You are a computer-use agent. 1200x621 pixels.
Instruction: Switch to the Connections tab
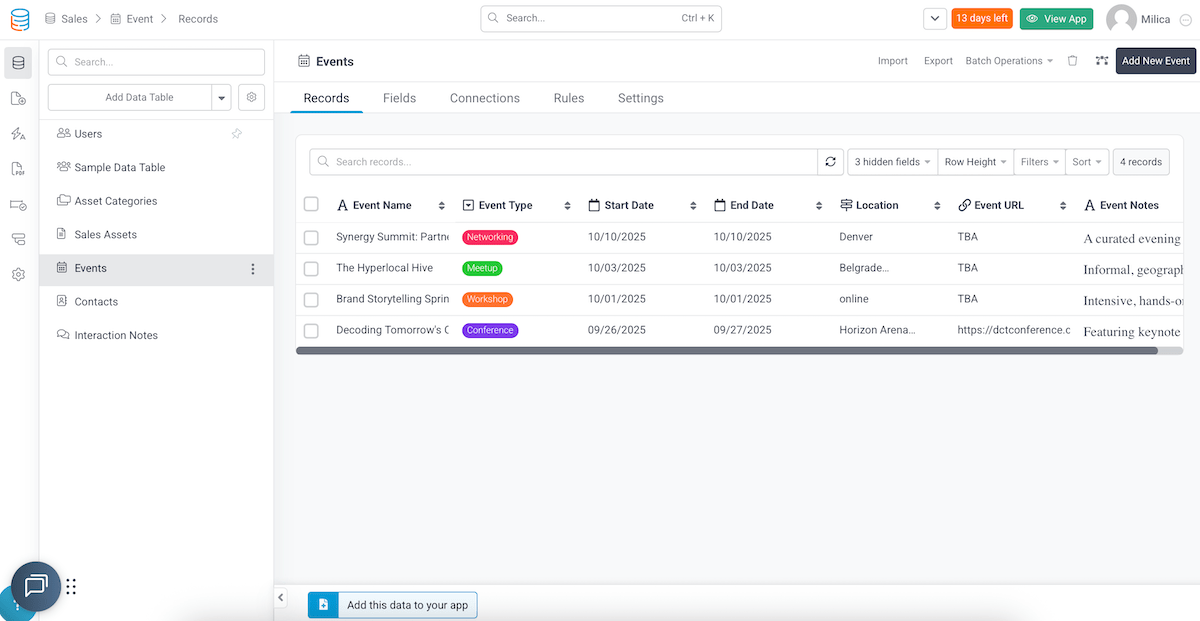pos(484,97)
